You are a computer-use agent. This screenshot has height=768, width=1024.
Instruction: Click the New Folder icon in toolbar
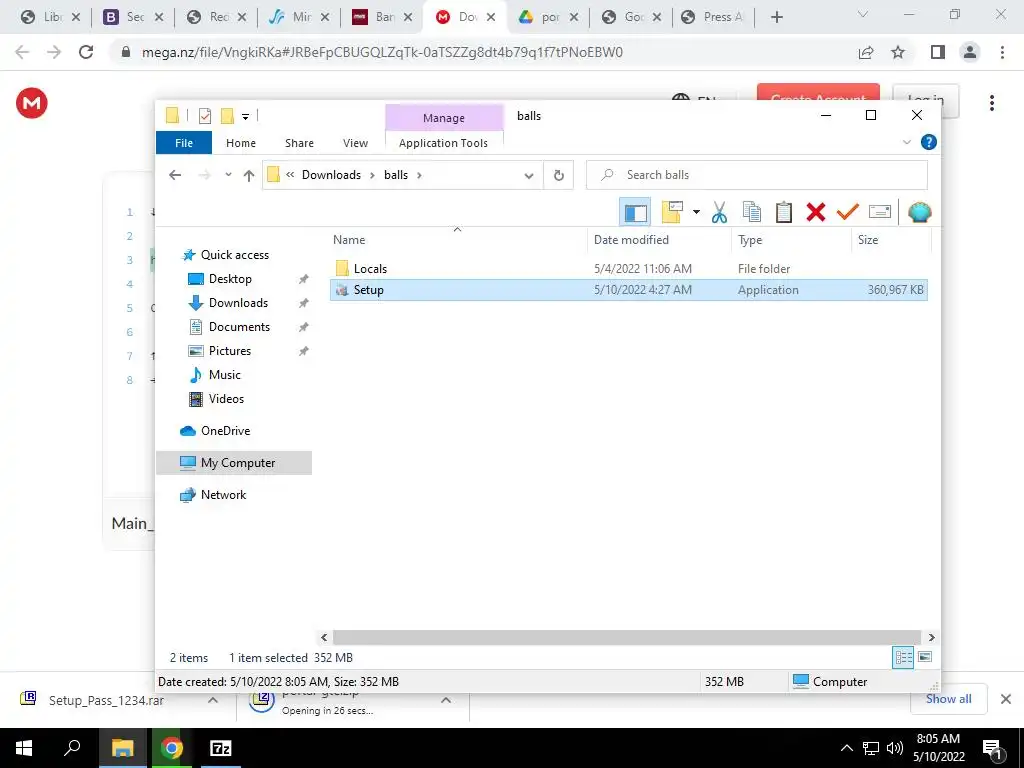[672, 212]
